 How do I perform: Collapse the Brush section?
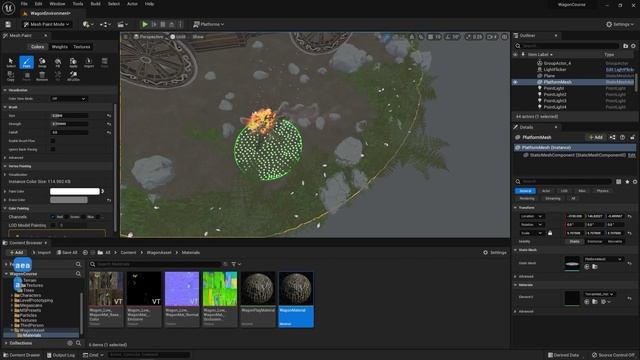point(5,107)
